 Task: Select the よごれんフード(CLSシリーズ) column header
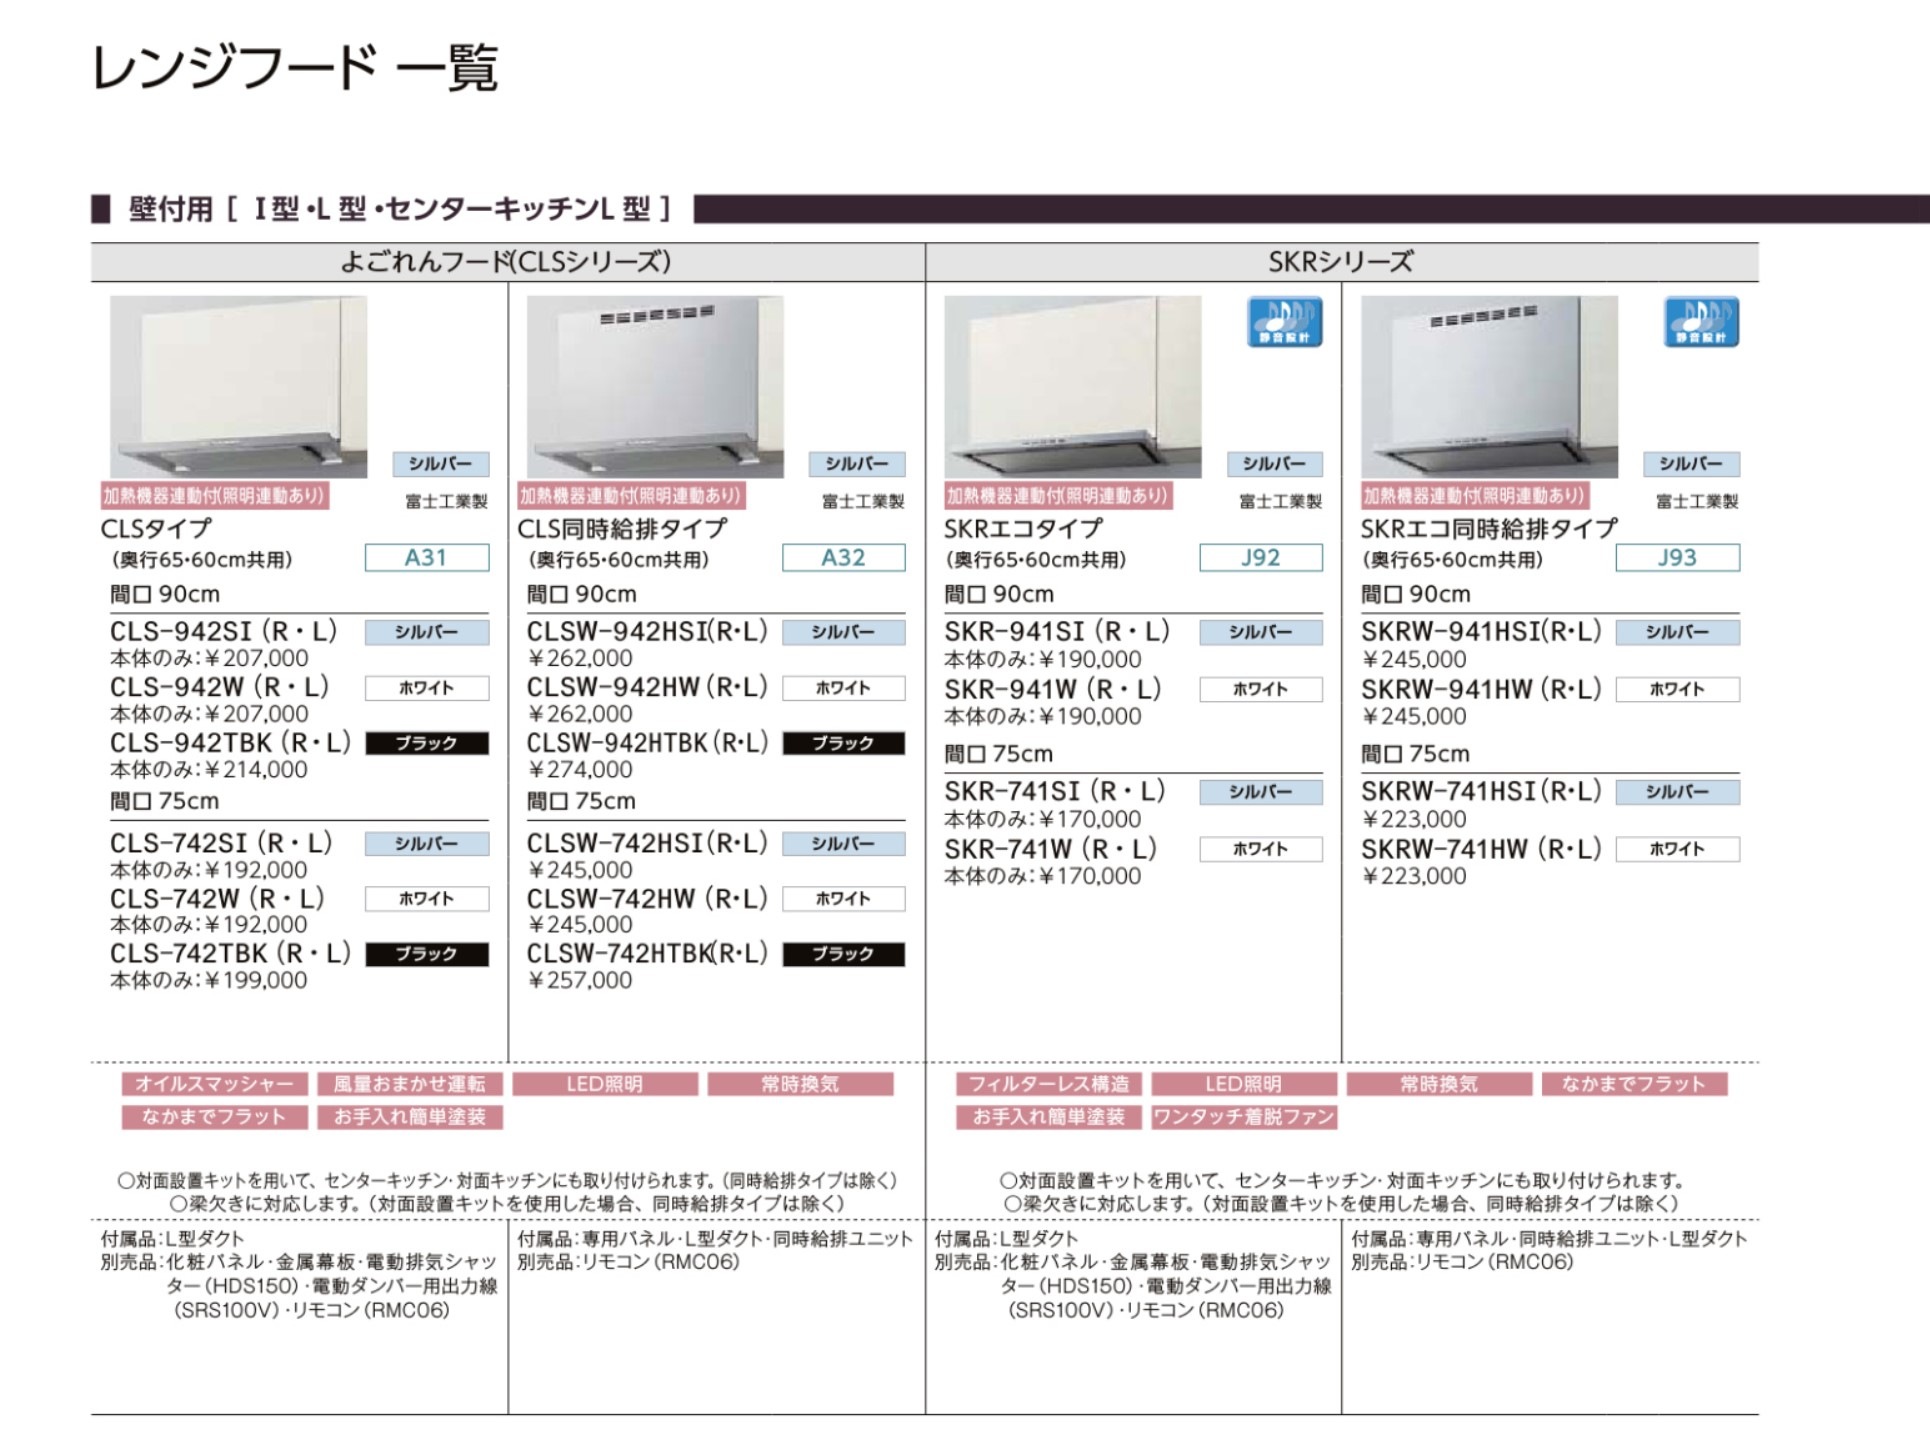click(x=507, y=262)
